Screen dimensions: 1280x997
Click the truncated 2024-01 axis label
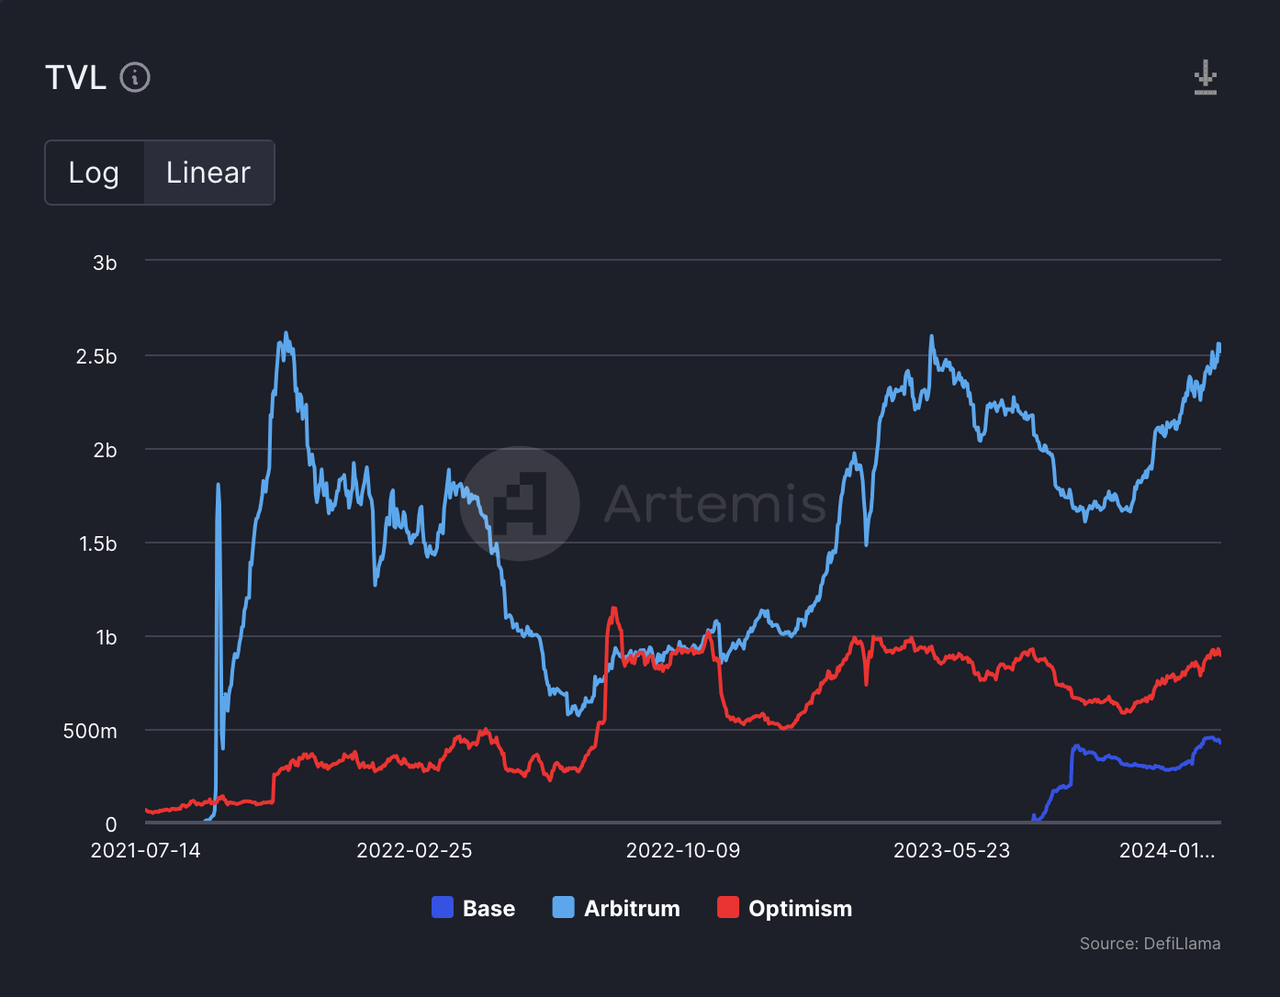[1167, 850]
